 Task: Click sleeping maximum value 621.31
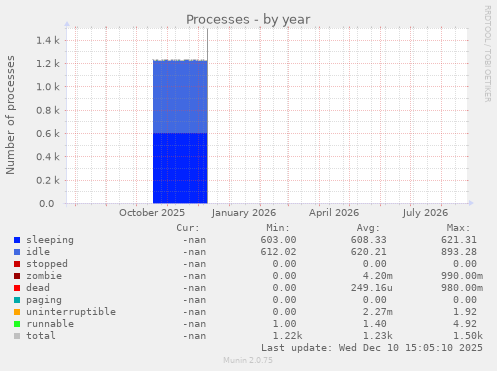tap(459, 240)
